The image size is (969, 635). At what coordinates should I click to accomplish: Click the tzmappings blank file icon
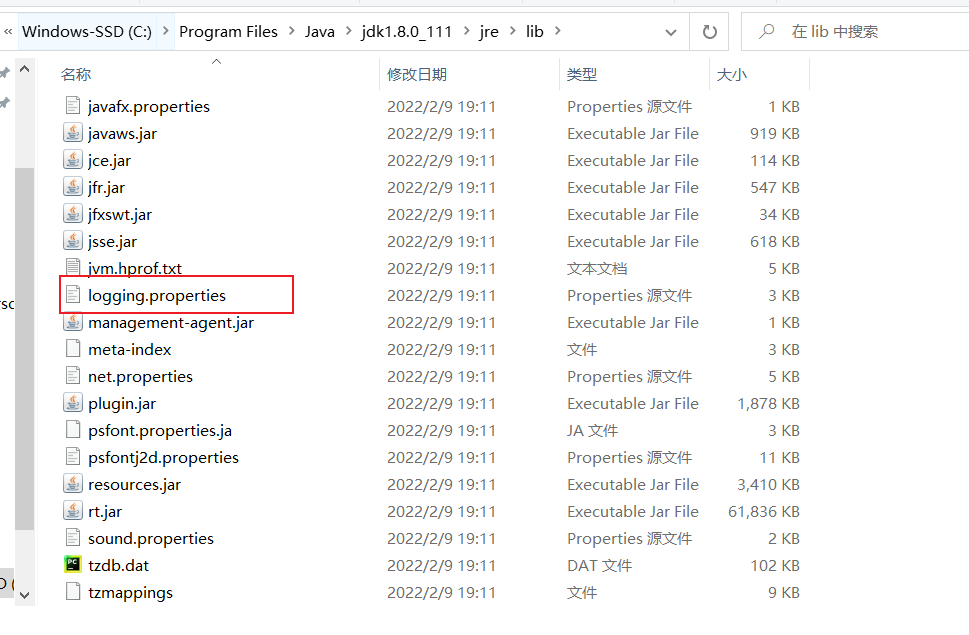pos(73,592)
